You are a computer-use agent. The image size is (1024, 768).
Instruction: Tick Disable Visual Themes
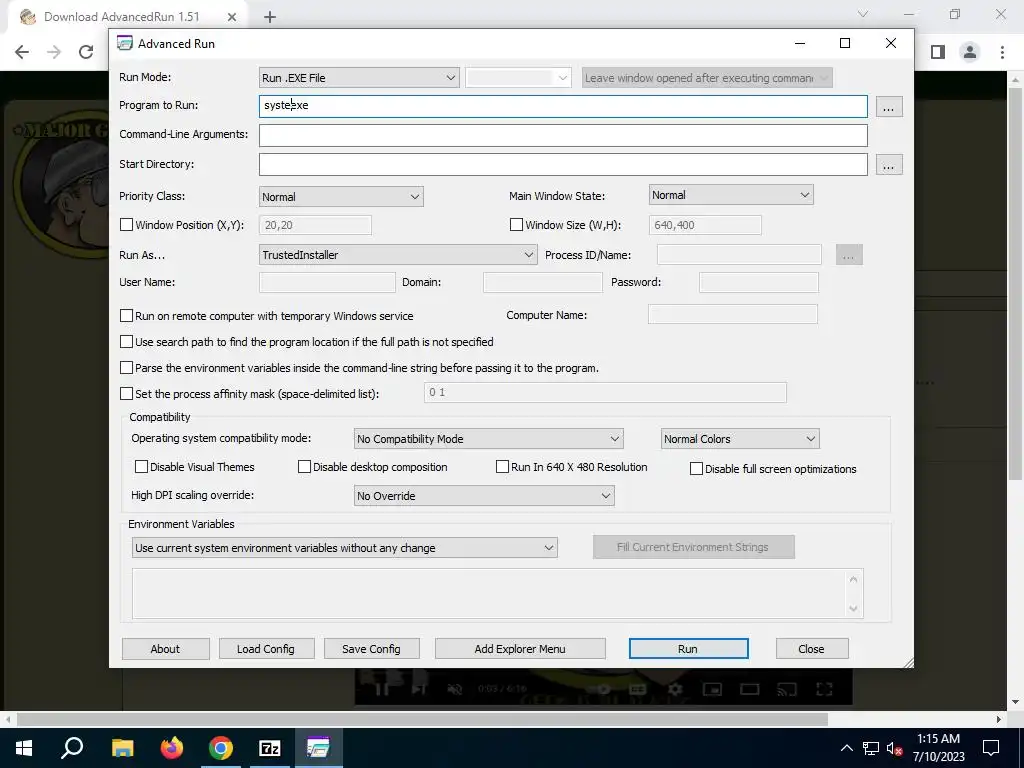pyautogui.click(x=141, y=466)
